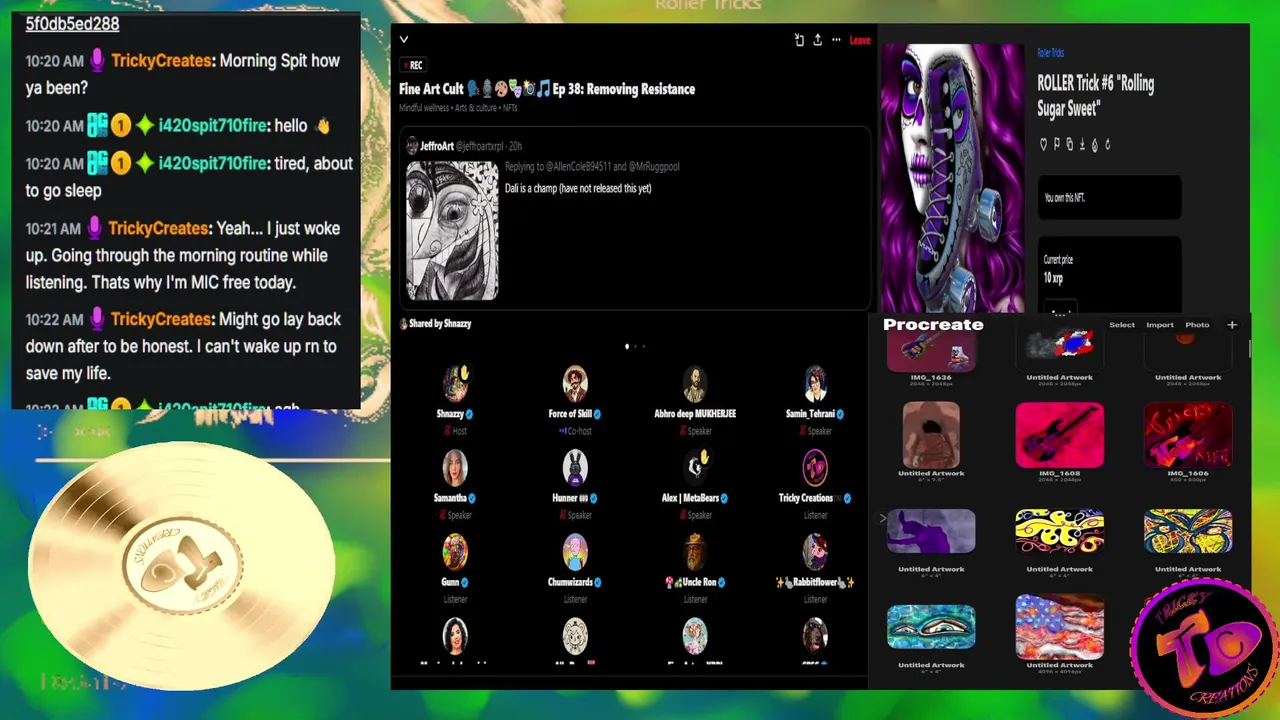Viewport: 1280px width, 720px height.
Task: Click the REC recording badge
Action: tap(412, 65)
